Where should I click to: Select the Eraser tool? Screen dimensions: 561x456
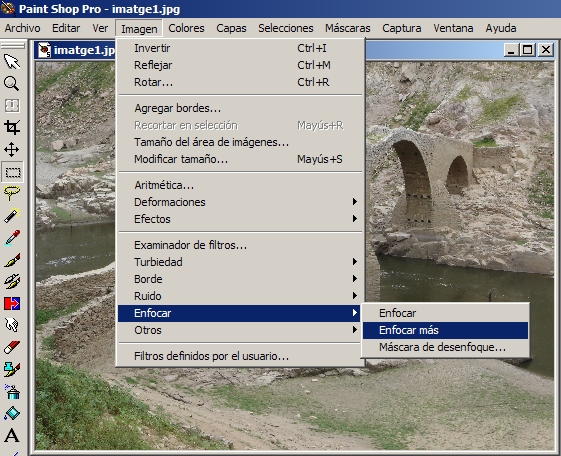12,347
